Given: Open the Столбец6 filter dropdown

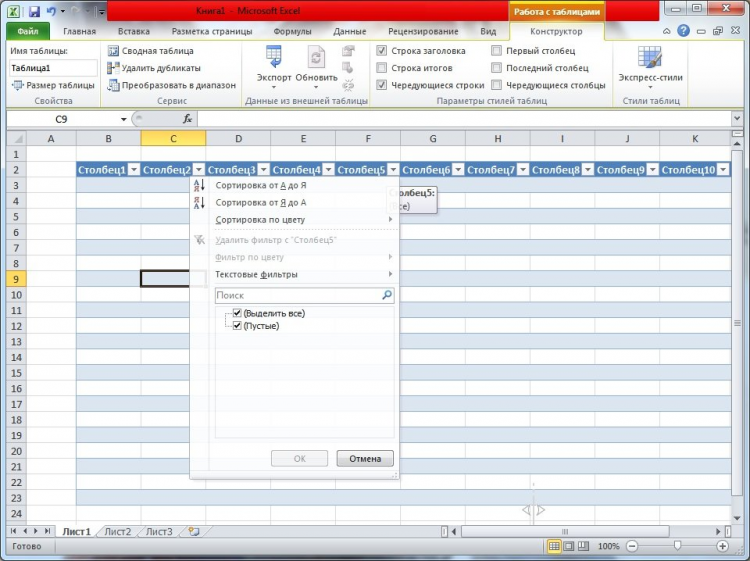Looking at the screenshot, I should pyautogui.click(x=458, y=170).
